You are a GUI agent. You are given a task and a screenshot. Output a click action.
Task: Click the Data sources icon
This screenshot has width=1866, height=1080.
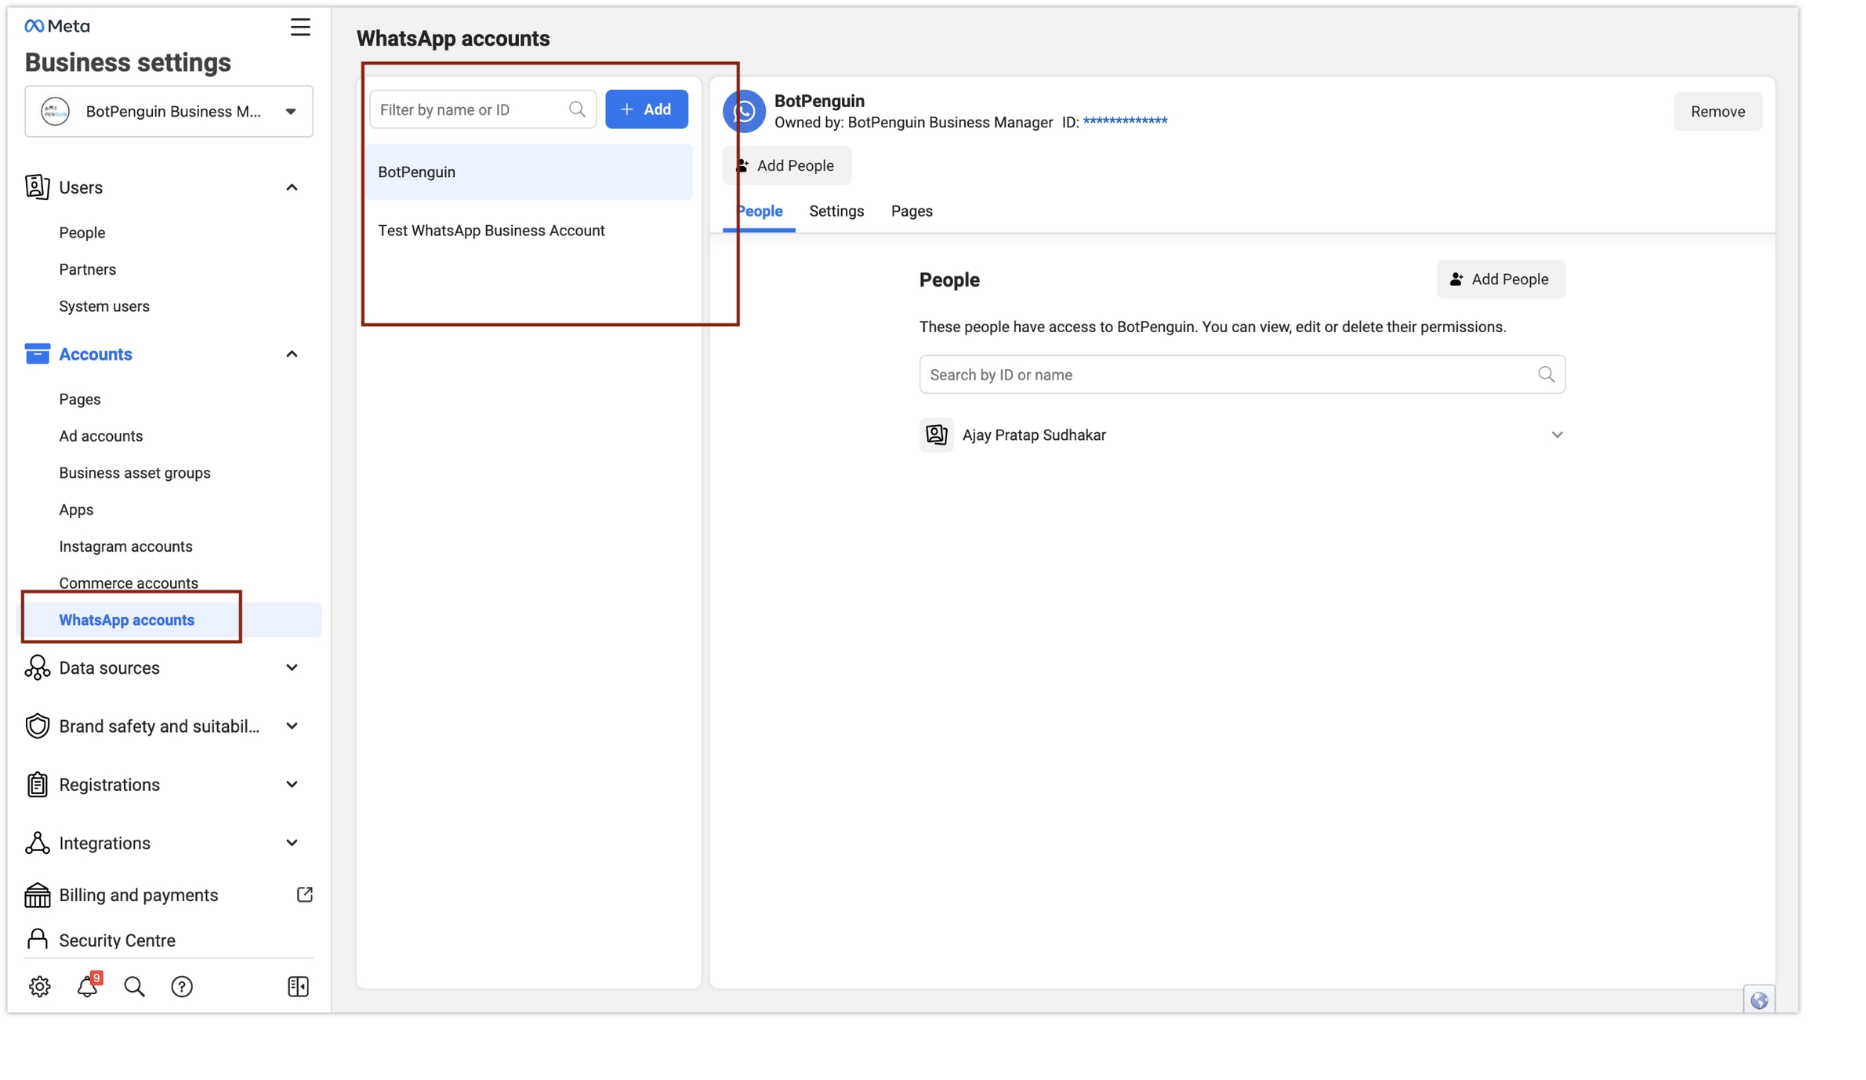[x=37, y=668]
